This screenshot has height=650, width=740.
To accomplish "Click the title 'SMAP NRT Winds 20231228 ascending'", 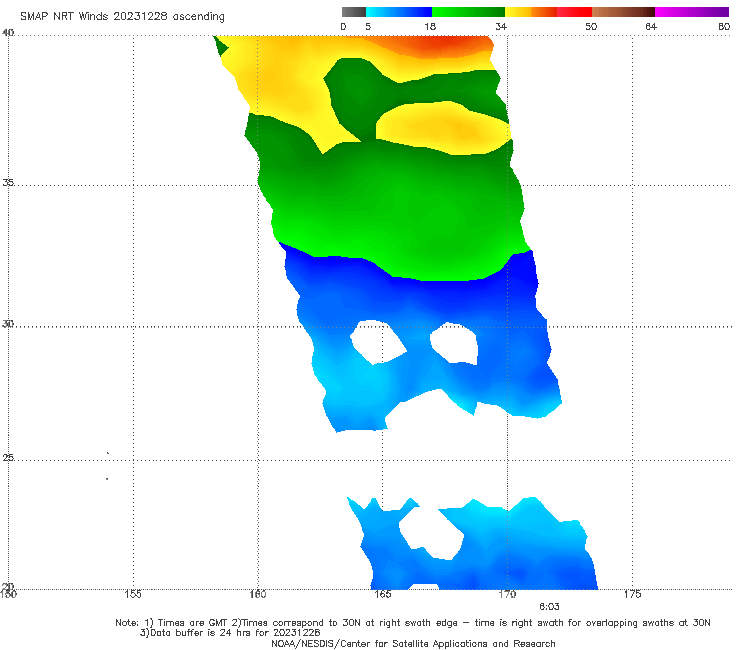I will pyautogui.click(x=122, y=17).
